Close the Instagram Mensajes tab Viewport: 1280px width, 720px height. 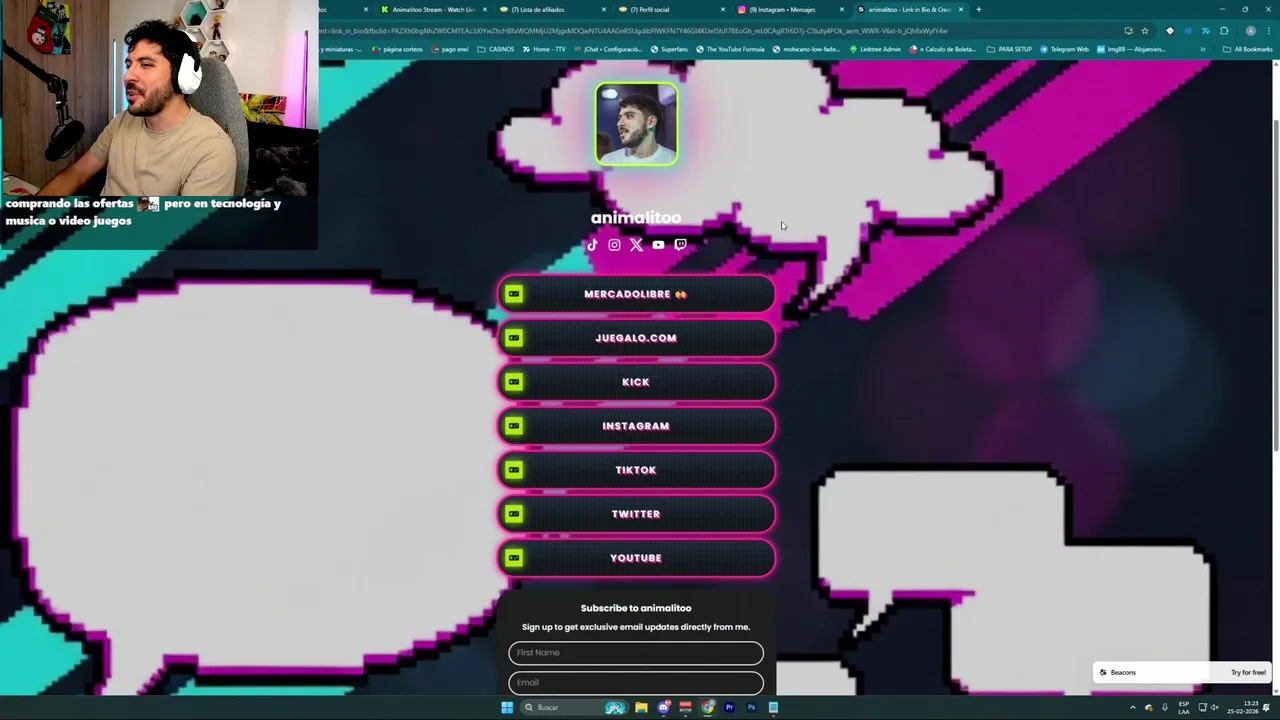842,10
